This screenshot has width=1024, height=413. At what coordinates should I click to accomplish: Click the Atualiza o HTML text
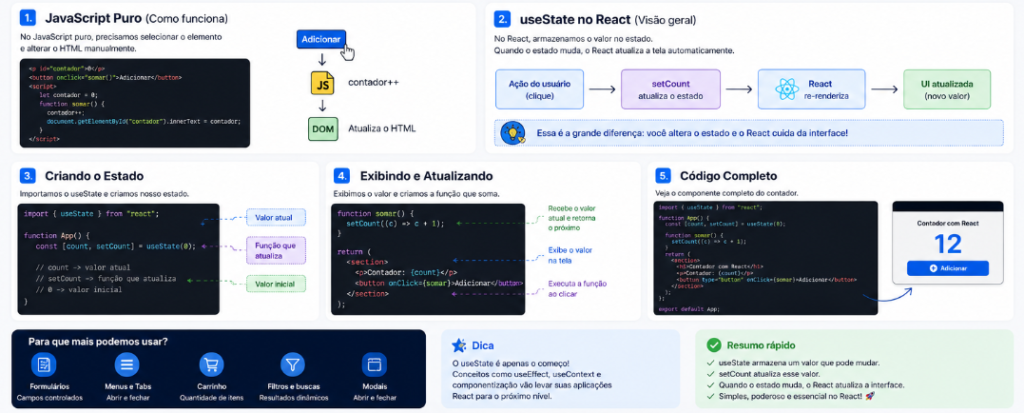pyautogui.click(x=382, y=129)
